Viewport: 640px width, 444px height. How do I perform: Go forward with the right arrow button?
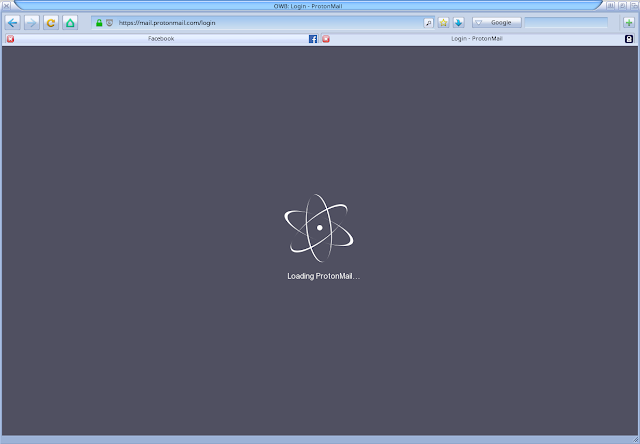(x=32, y=22)
